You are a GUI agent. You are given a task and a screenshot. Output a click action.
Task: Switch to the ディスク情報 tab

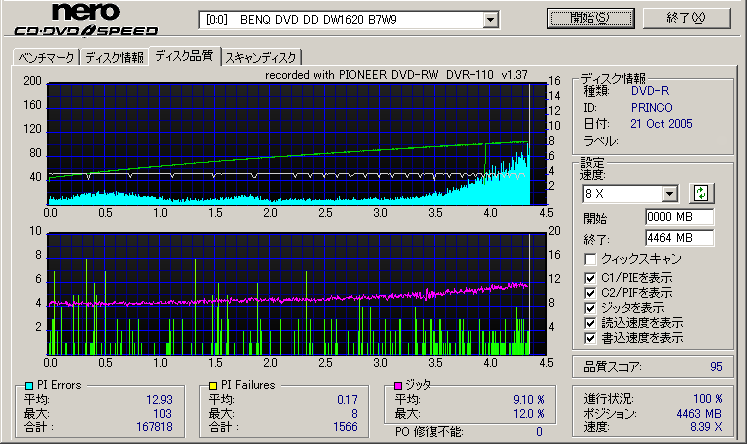pos(114,58)
